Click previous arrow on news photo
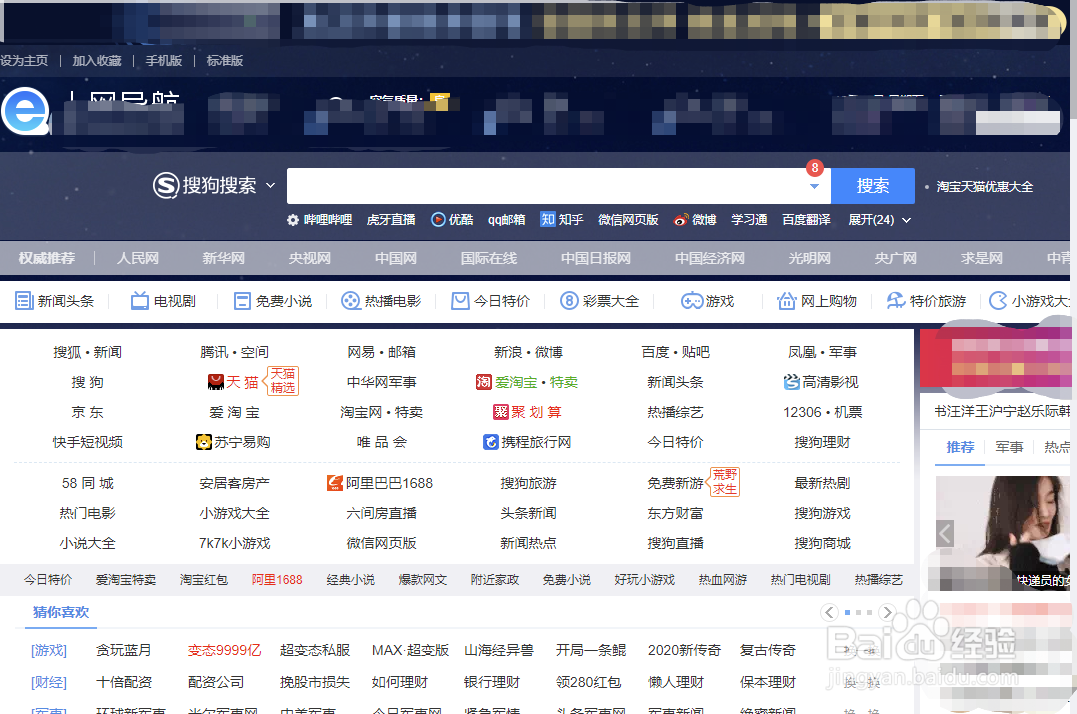Screen dimensions: 1077x714 click(945, 533)
